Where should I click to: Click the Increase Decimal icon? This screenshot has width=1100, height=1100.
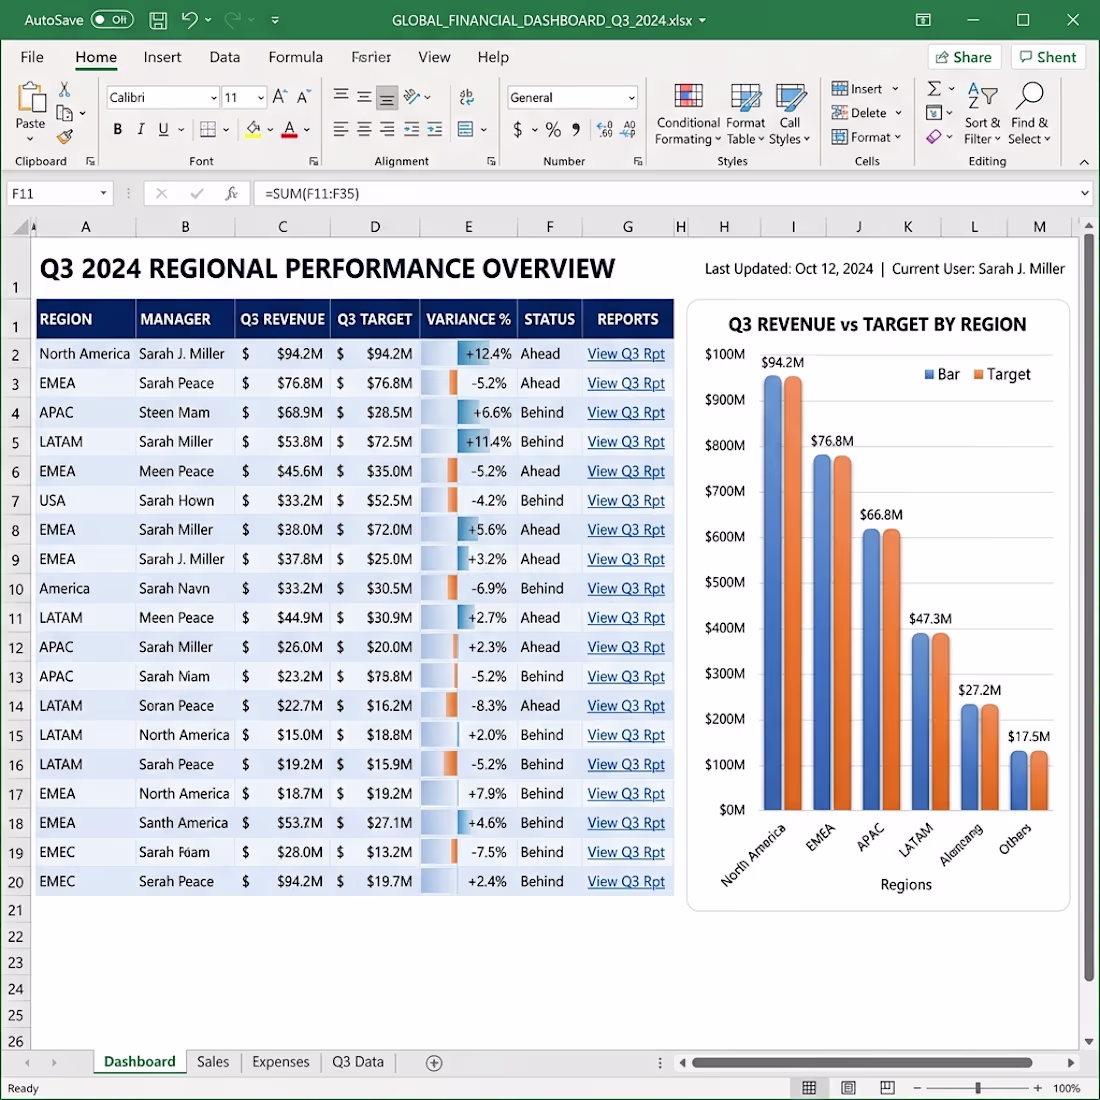[604, 129]
